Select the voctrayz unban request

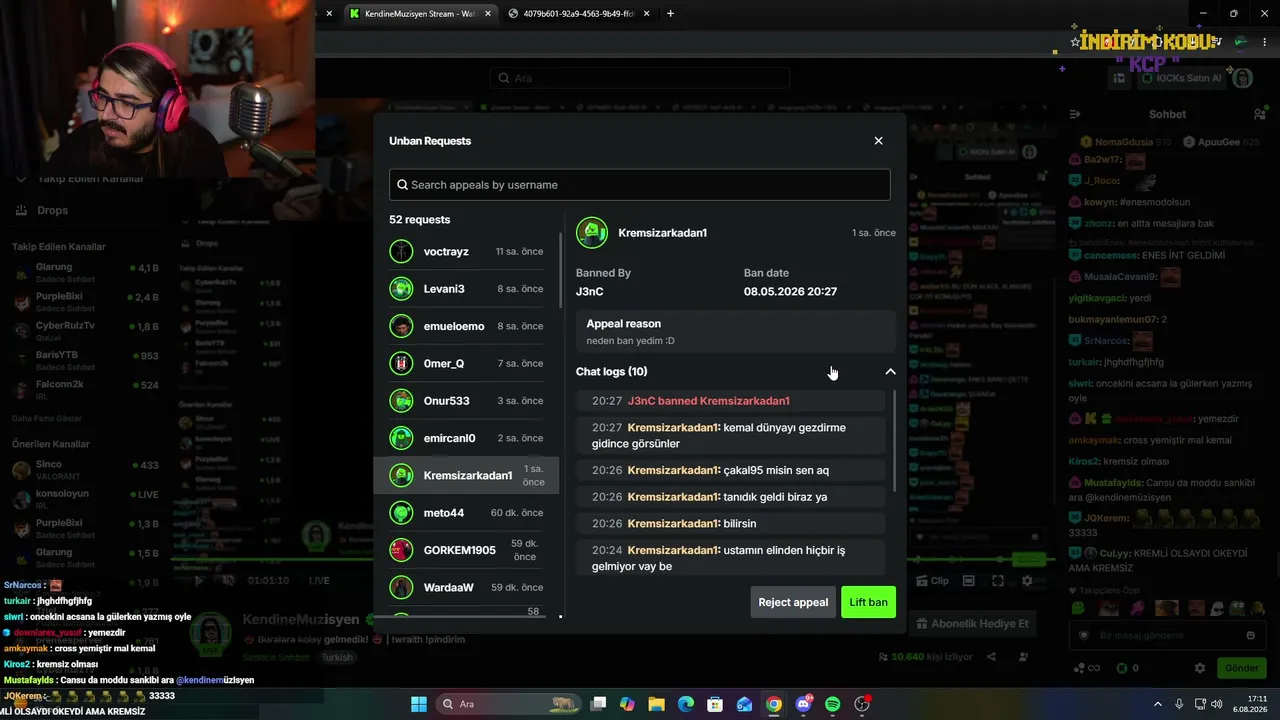[466, 252]
